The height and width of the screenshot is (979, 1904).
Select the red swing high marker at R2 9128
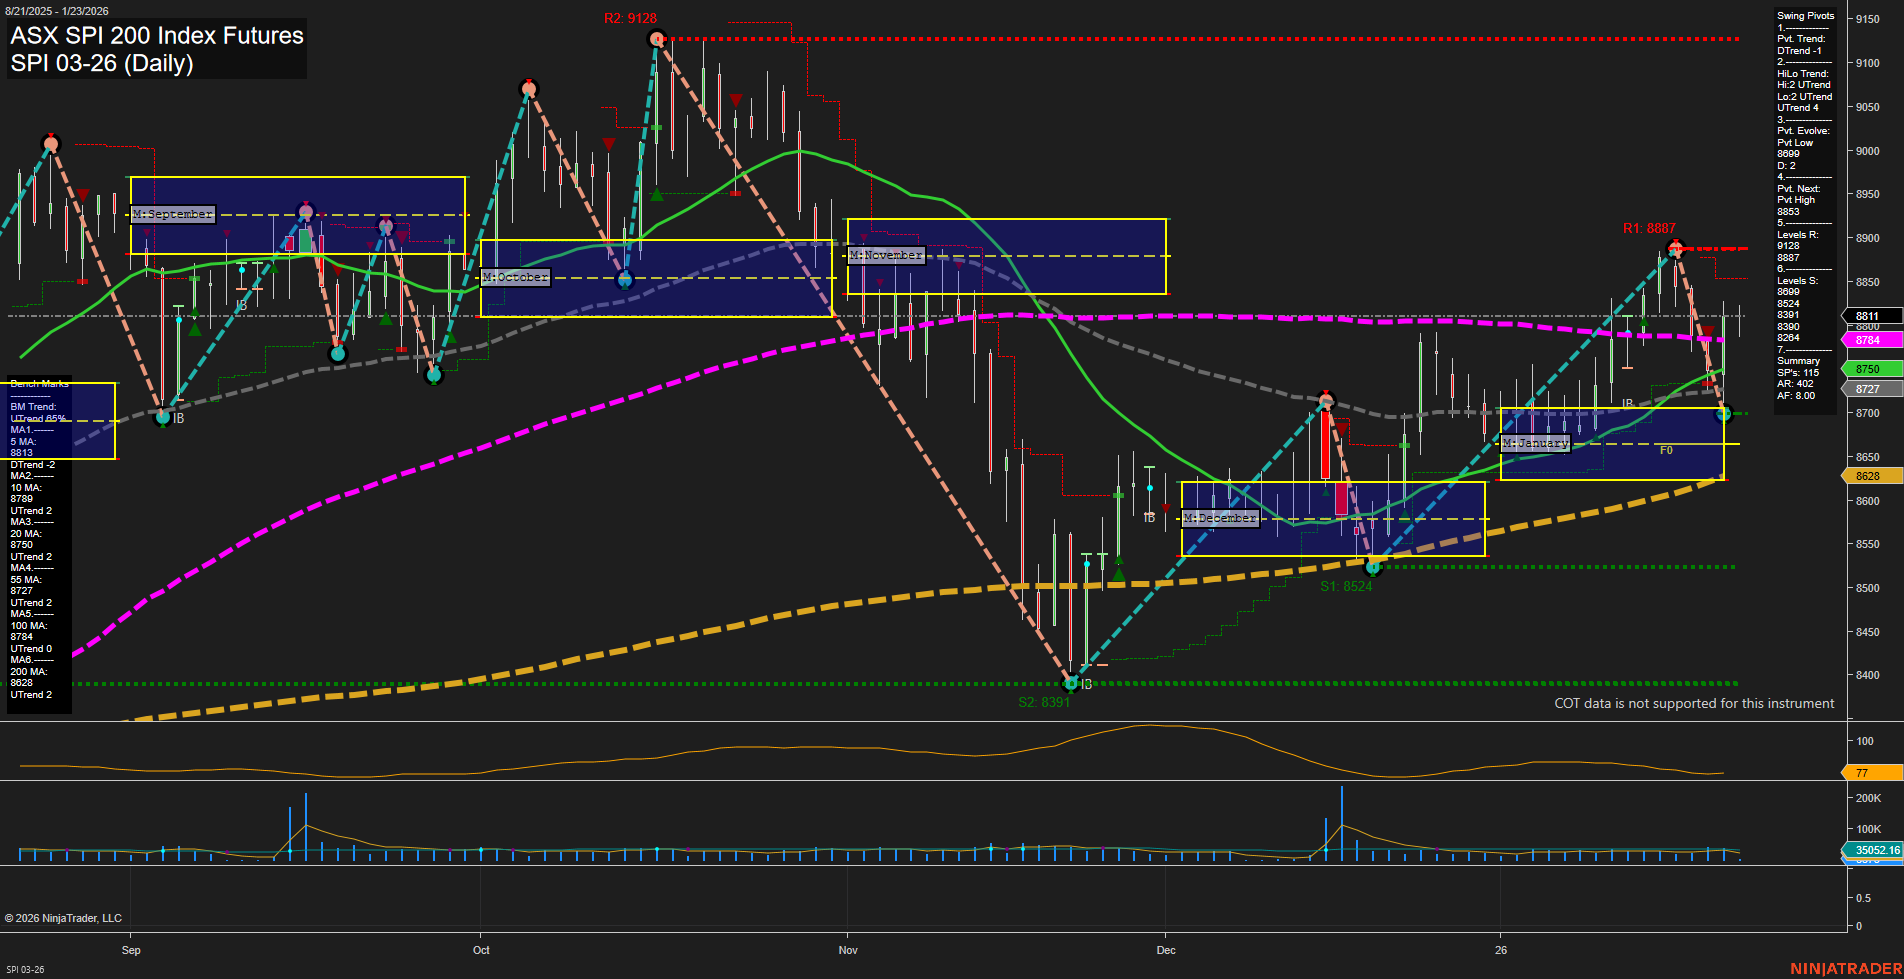[x=657, y=38]
